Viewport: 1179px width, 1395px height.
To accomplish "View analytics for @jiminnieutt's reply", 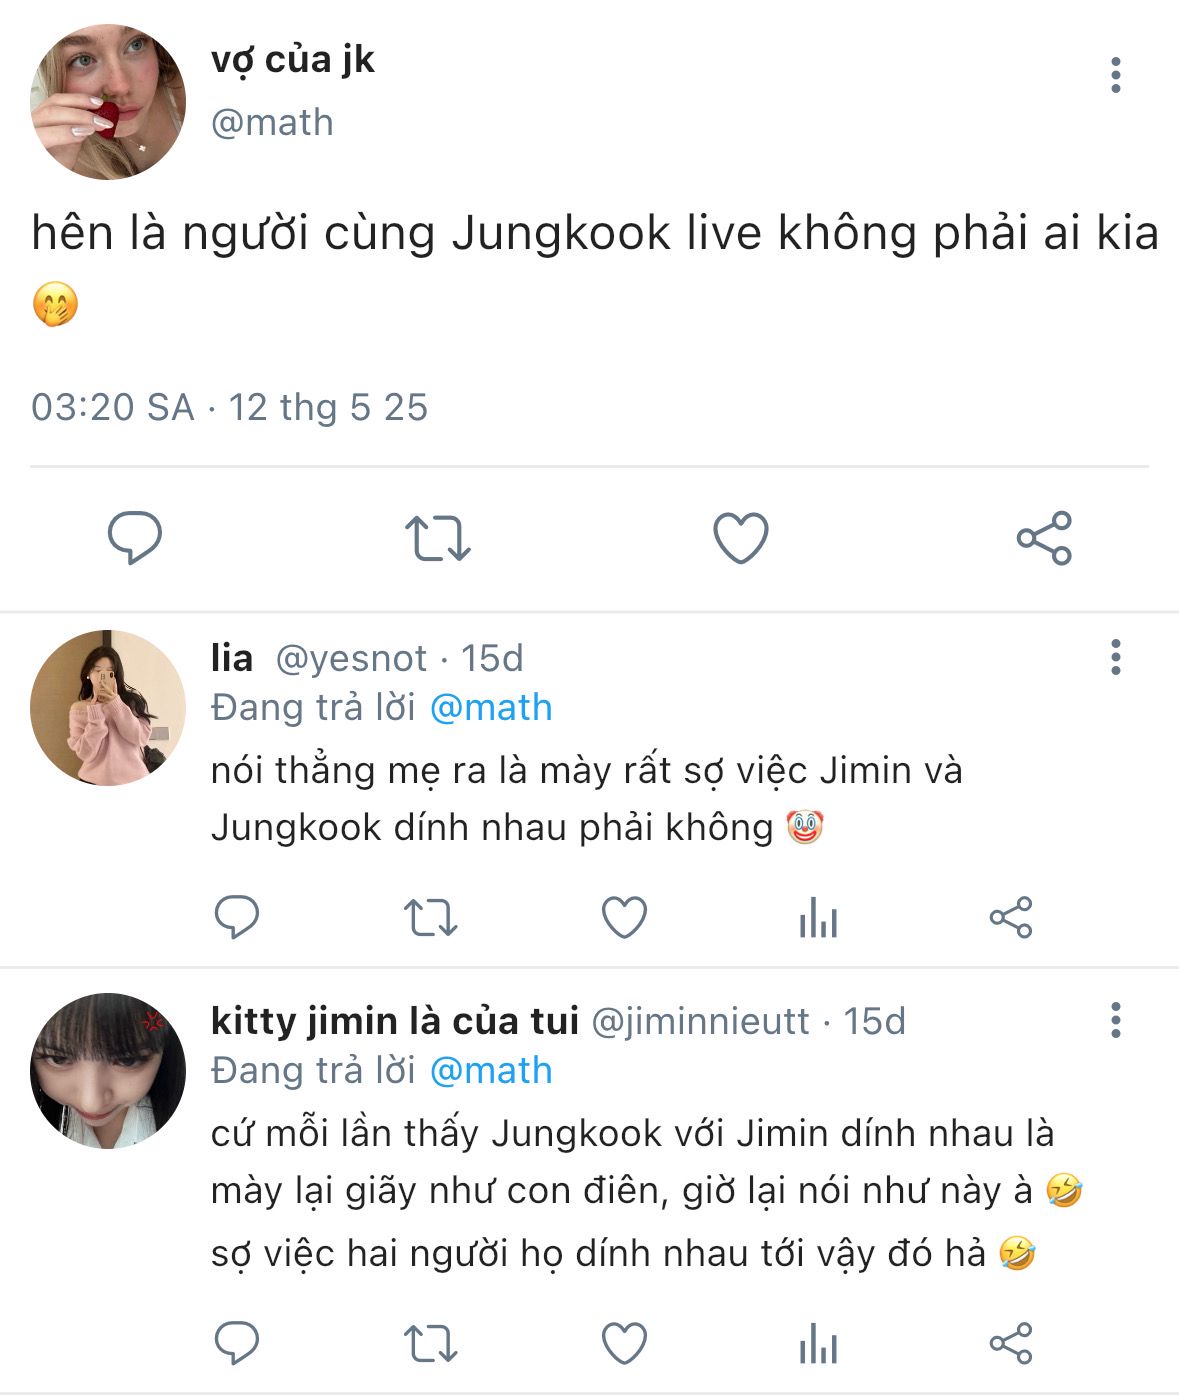I will coord(818,1342).
